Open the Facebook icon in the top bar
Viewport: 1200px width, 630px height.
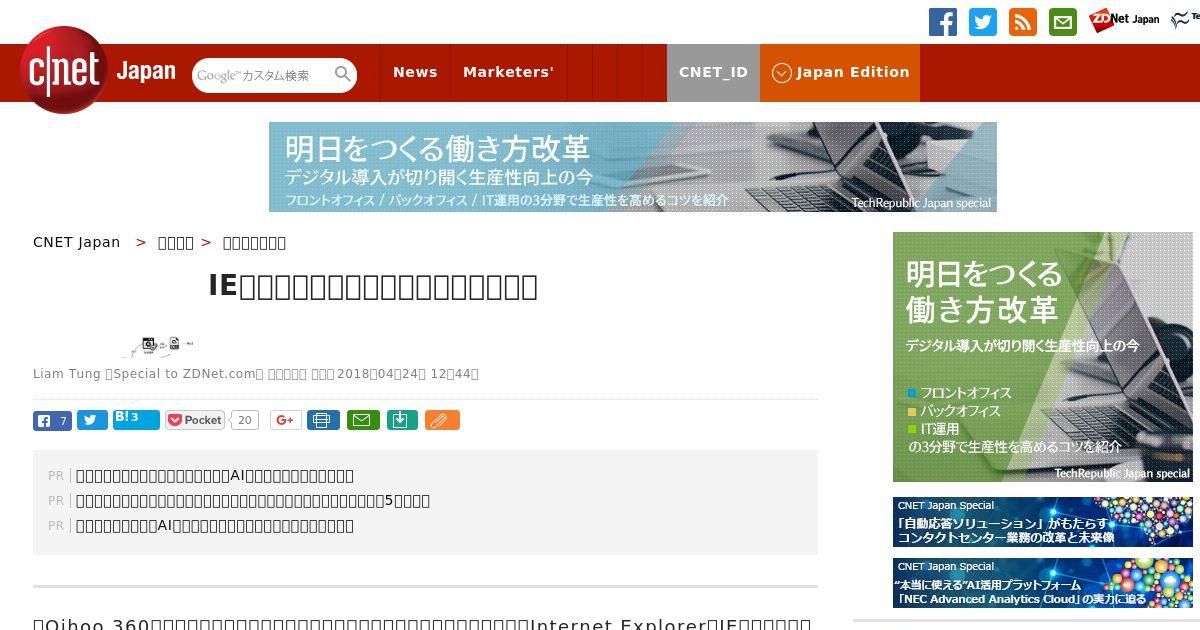(x=943, y=22)
